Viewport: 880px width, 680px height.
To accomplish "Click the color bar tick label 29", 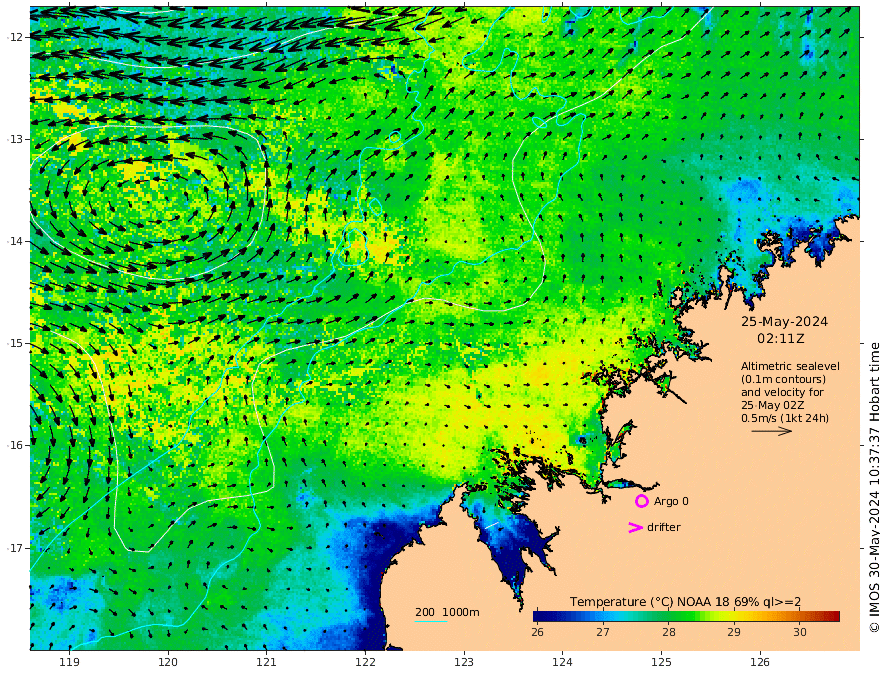I will click(734, 632).
